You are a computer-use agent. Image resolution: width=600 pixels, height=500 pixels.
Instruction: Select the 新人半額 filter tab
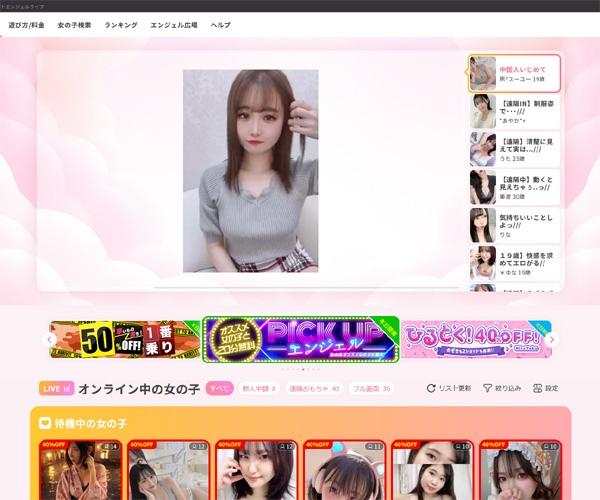pyautogui.click(x=259, y=388)
